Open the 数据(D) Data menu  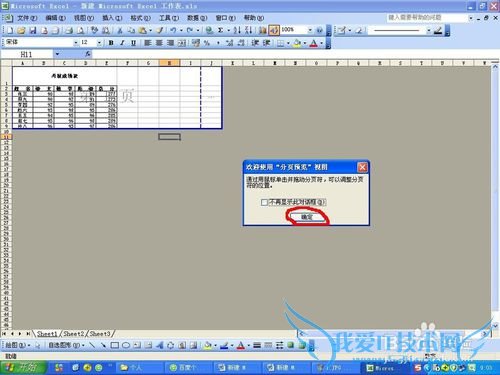click(197, 18)
